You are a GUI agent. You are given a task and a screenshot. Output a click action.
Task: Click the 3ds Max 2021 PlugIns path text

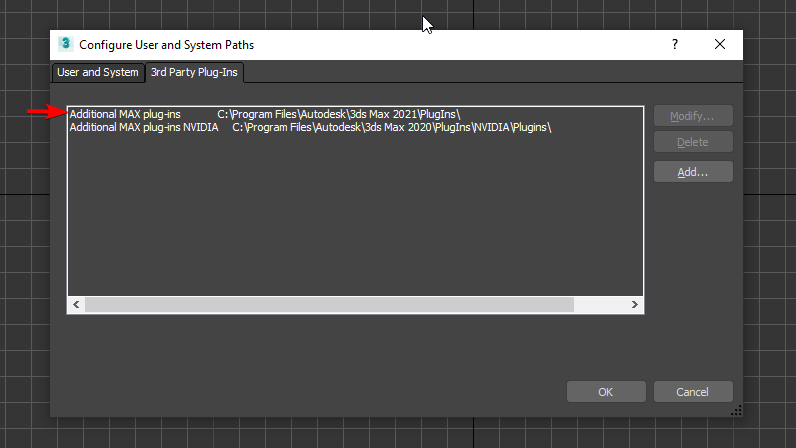338,115
